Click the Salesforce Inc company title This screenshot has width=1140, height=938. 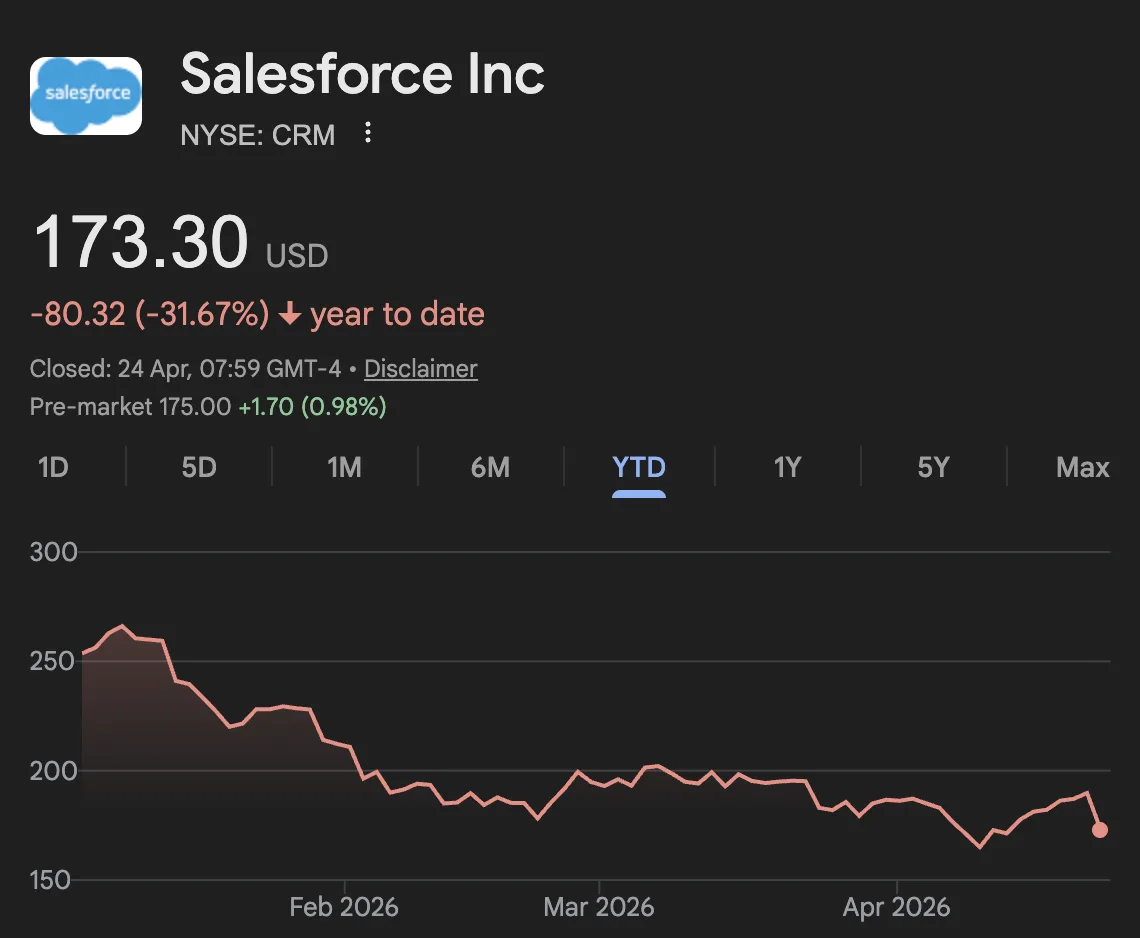(x=362, y=75)
